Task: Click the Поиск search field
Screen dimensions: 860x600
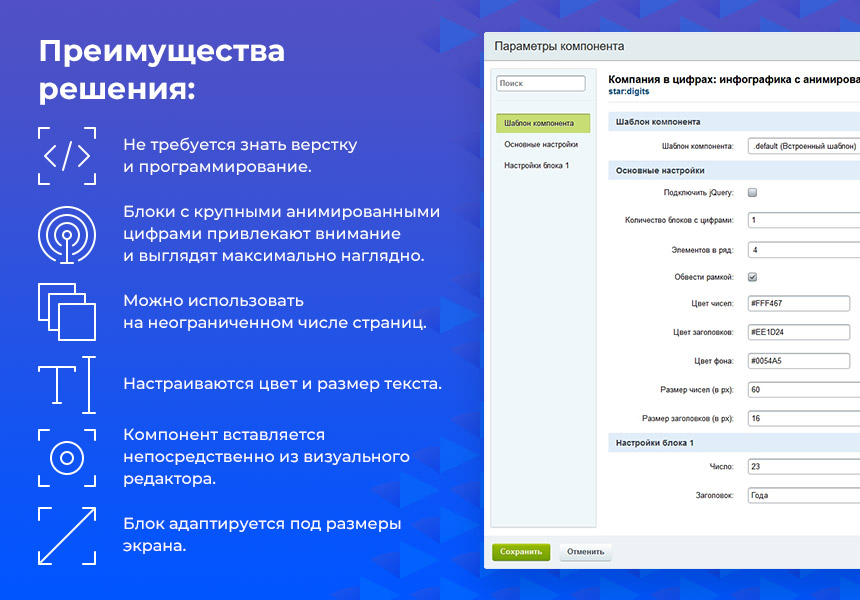Action: tap(540, 83)
